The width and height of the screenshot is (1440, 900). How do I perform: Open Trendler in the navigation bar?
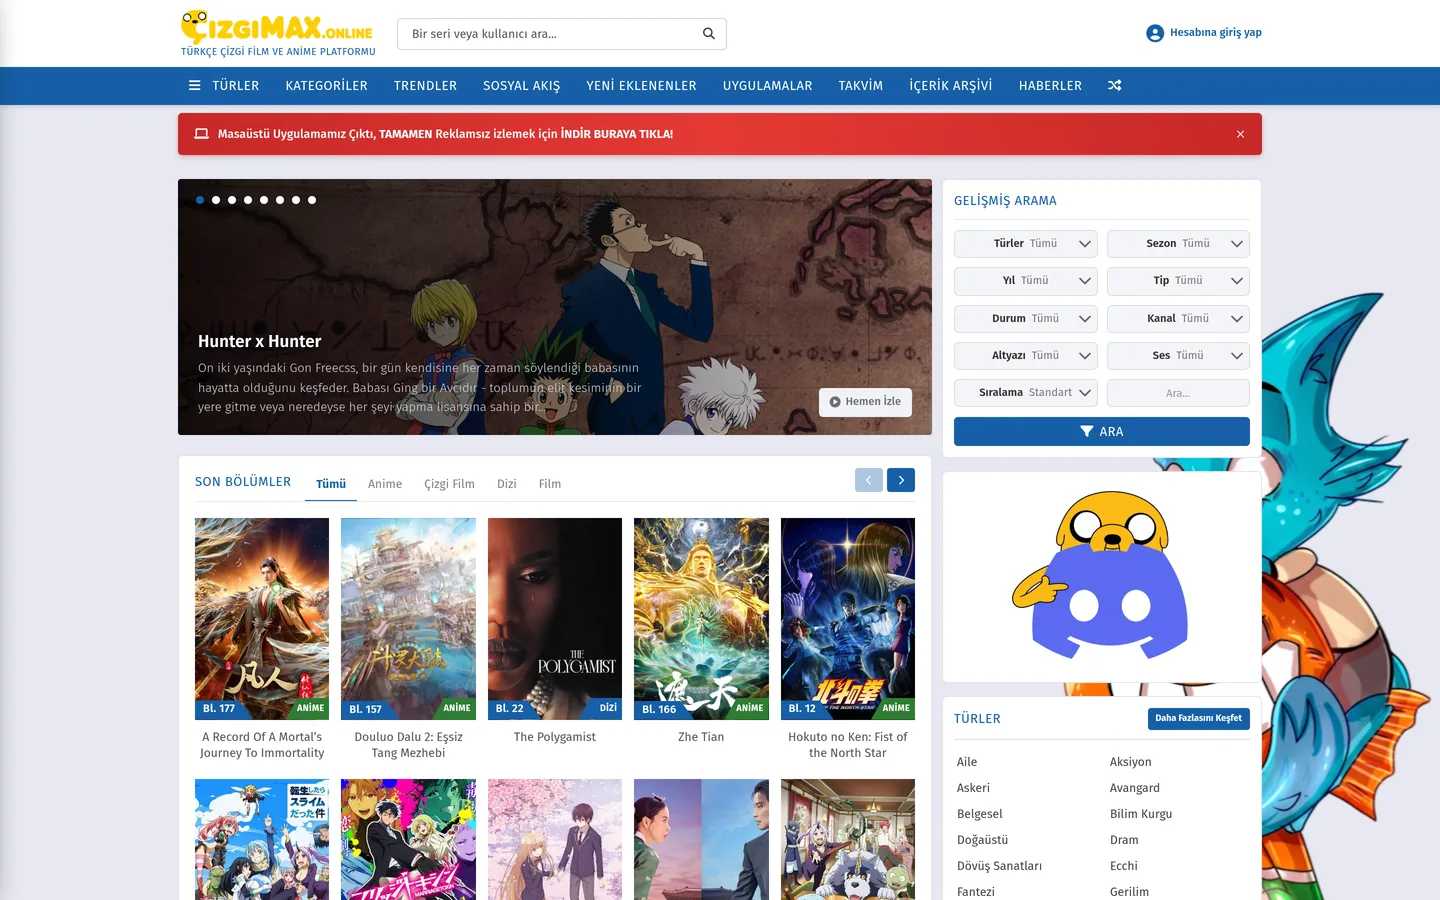(x=425, y=86)
